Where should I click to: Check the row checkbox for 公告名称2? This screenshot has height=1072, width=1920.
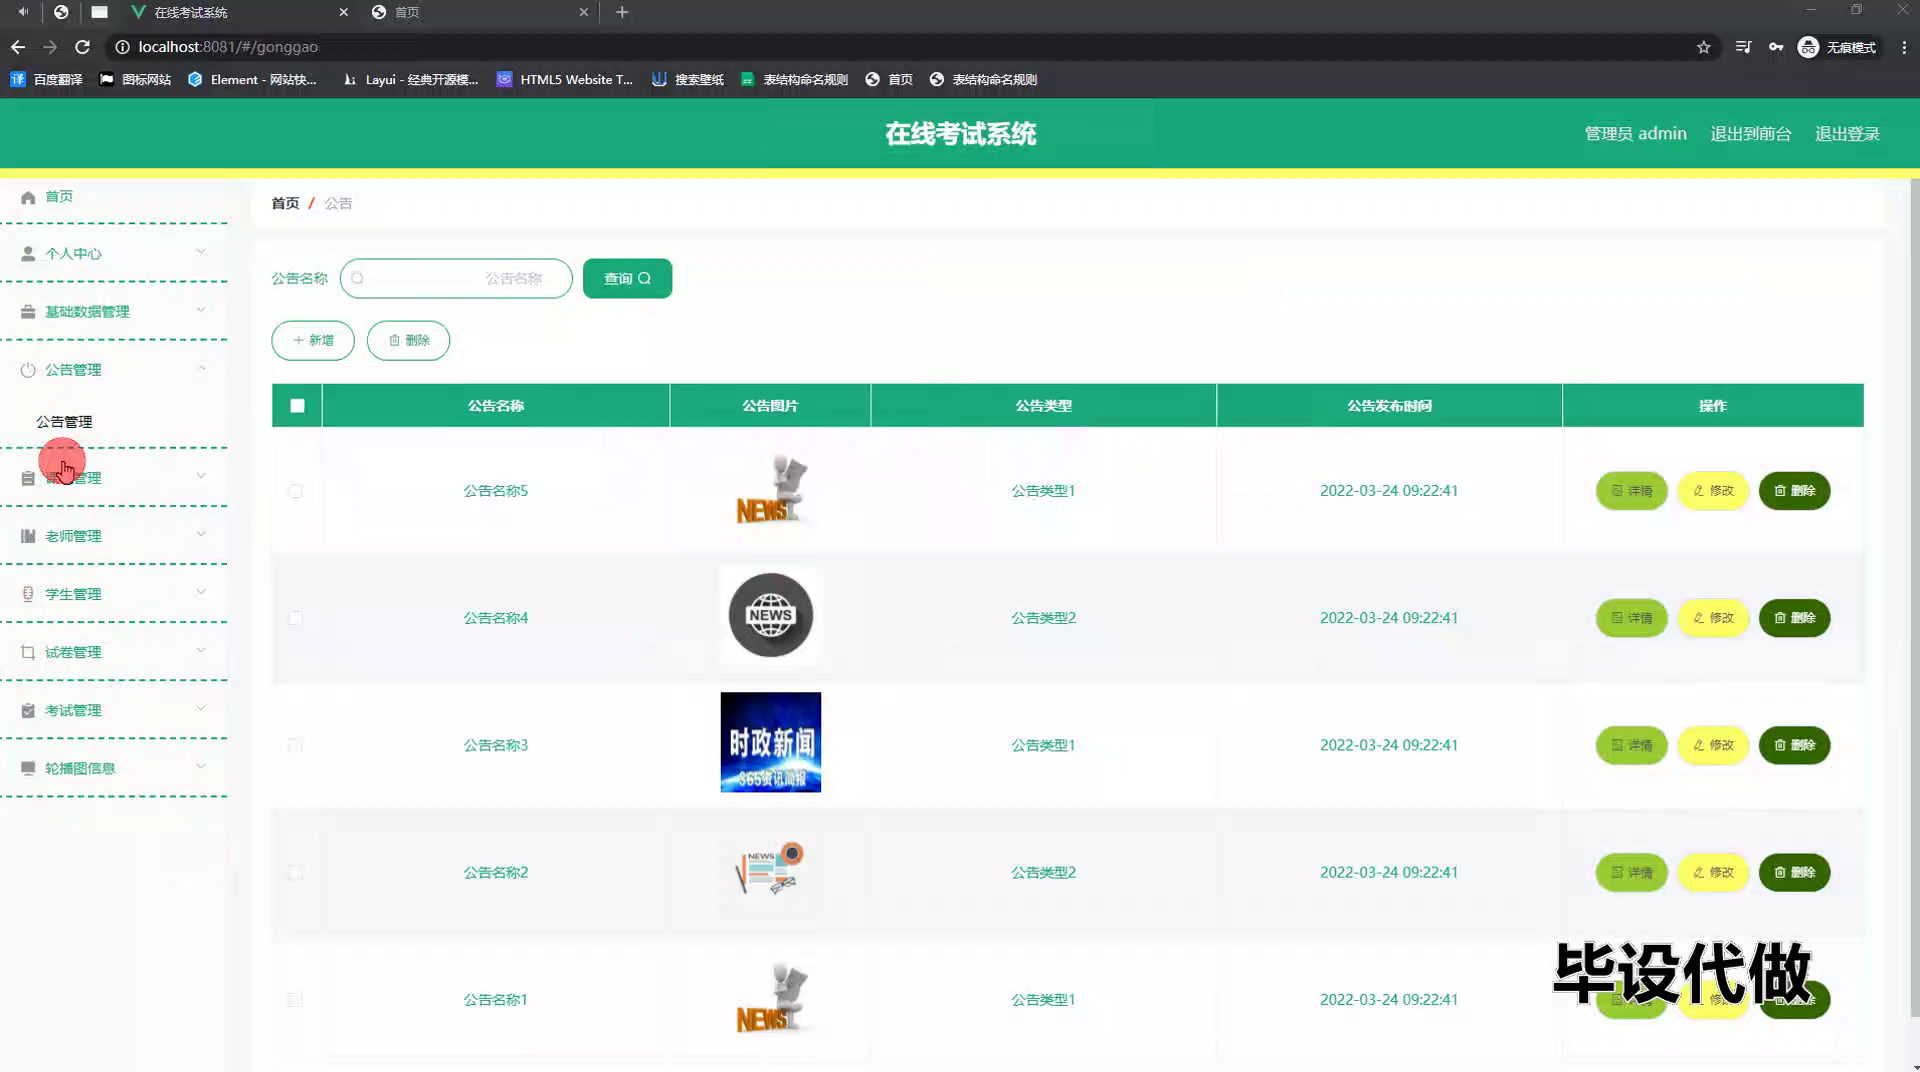tap(295, 872)
